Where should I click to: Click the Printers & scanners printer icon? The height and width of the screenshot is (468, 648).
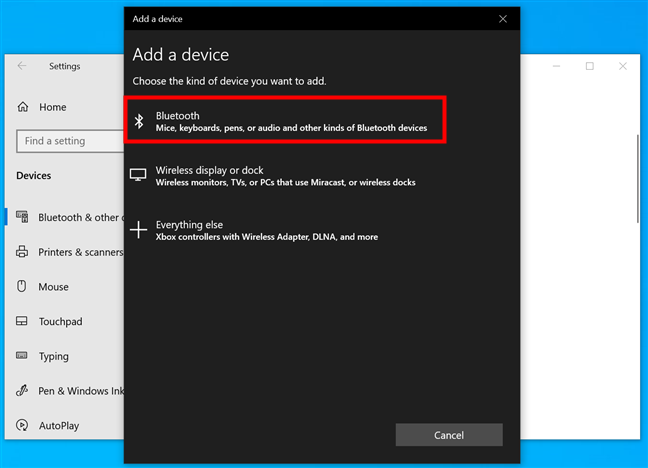(22, 251)
